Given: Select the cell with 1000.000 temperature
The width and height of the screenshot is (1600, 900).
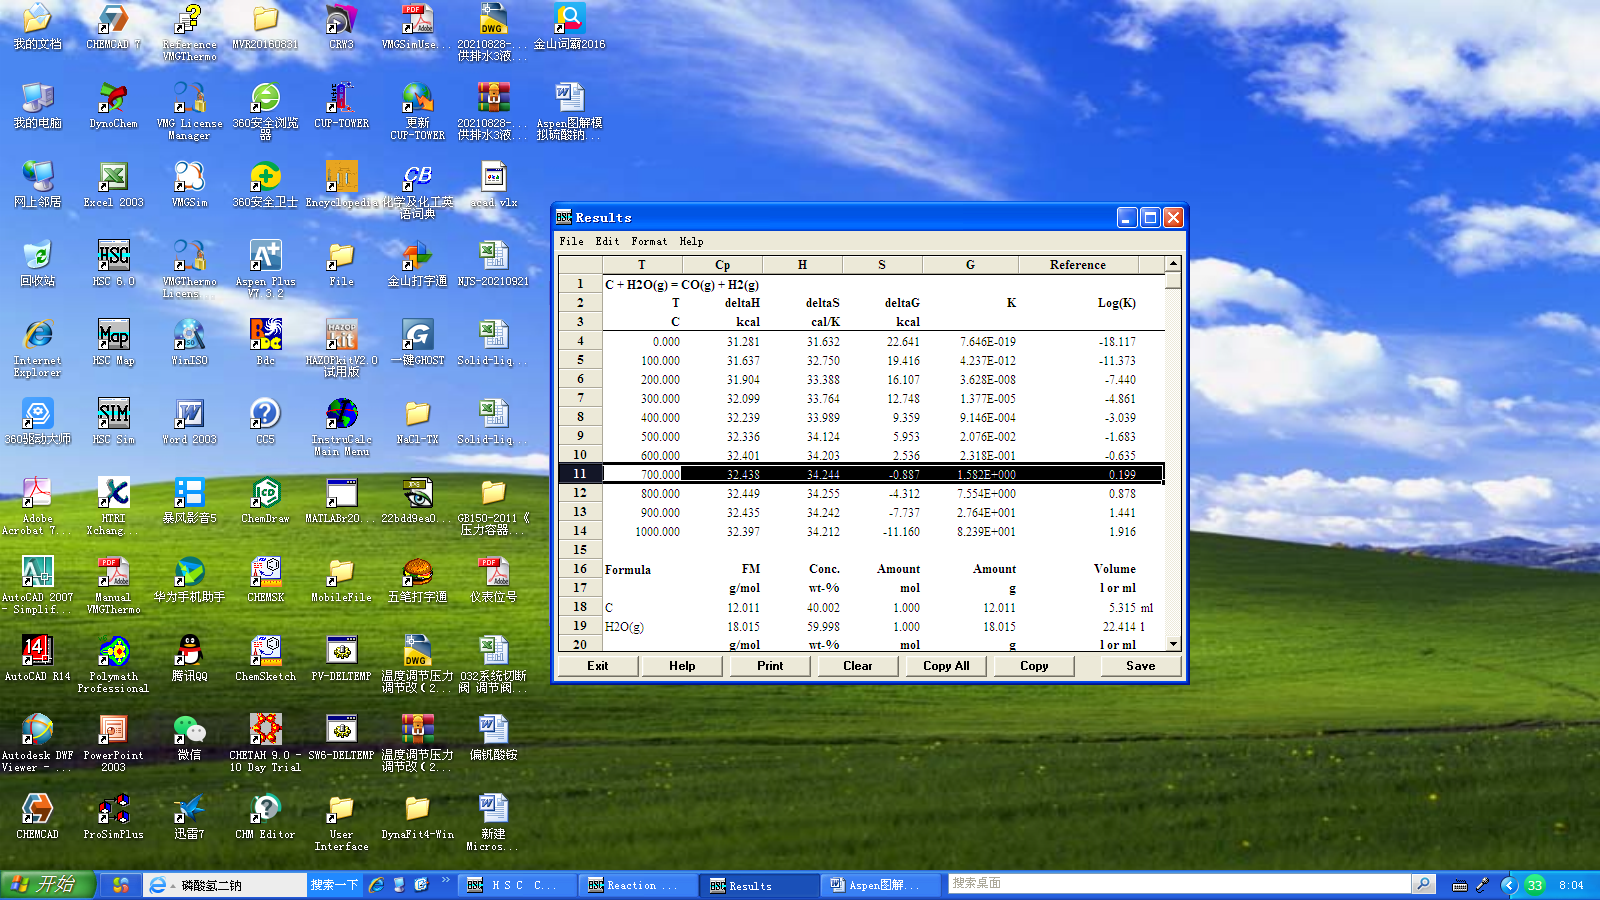Looking at the screenshot, I should (x=642, y=532).
